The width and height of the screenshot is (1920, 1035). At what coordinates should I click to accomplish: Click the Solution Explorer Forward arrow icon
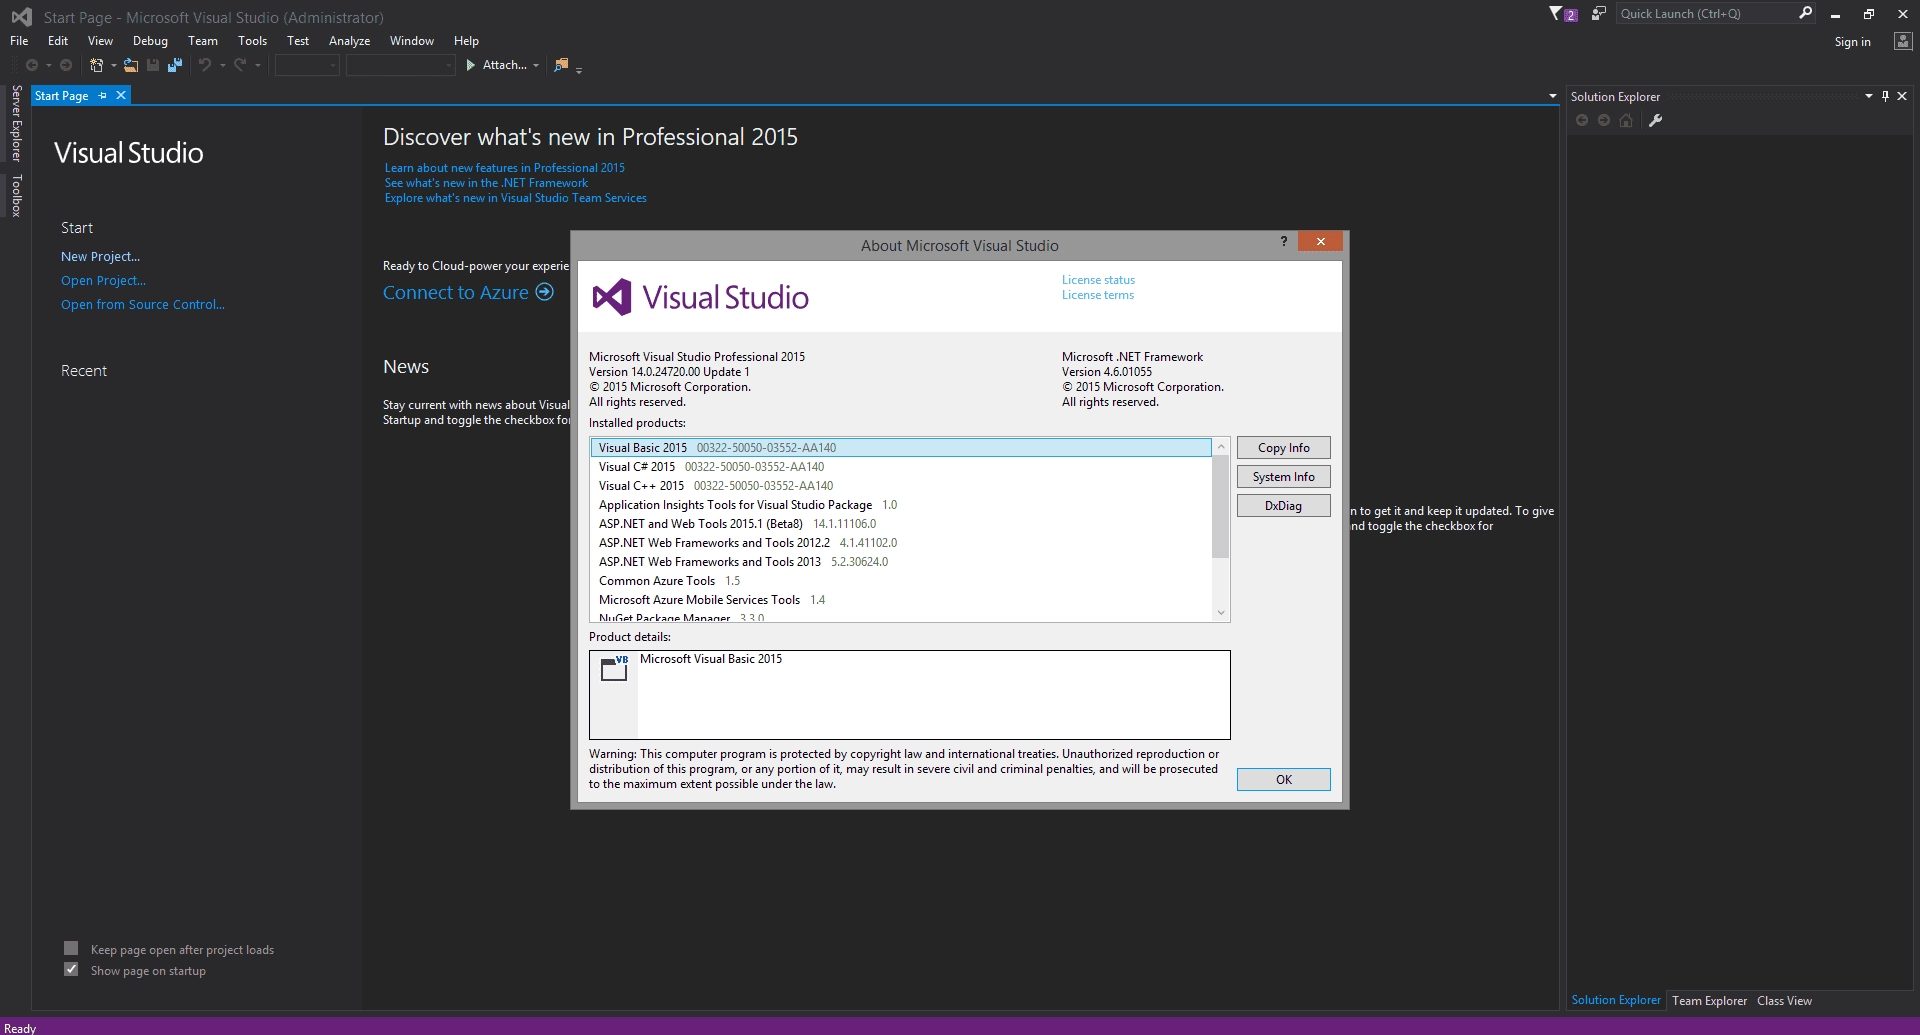[1604, 121]
